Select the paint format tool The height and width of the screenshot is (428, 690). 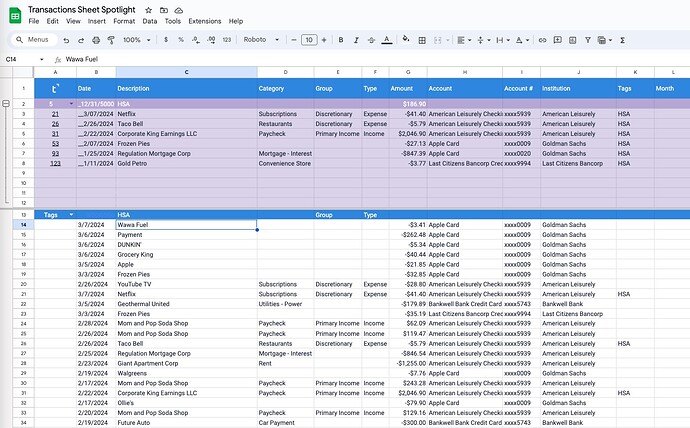[x=111, y=40]
